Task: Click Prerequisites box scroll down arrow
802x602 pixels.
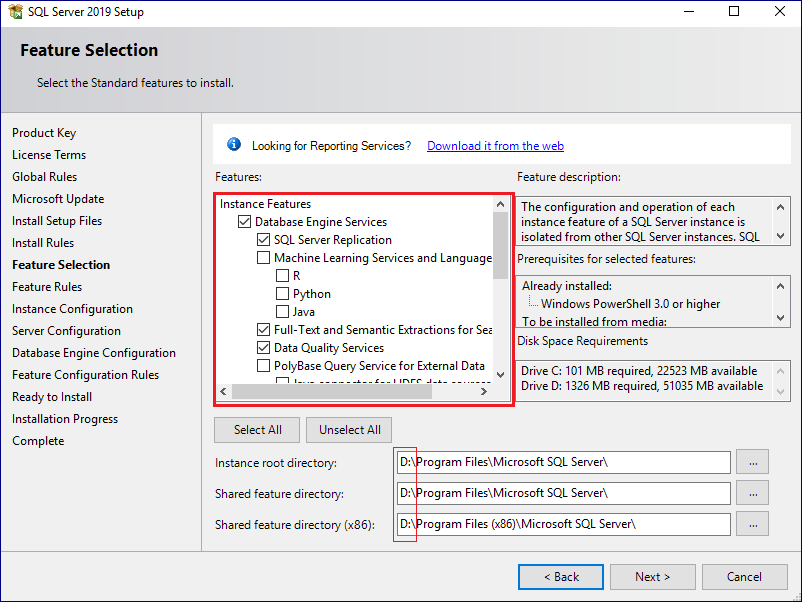Action: click(x=780, y=318)
